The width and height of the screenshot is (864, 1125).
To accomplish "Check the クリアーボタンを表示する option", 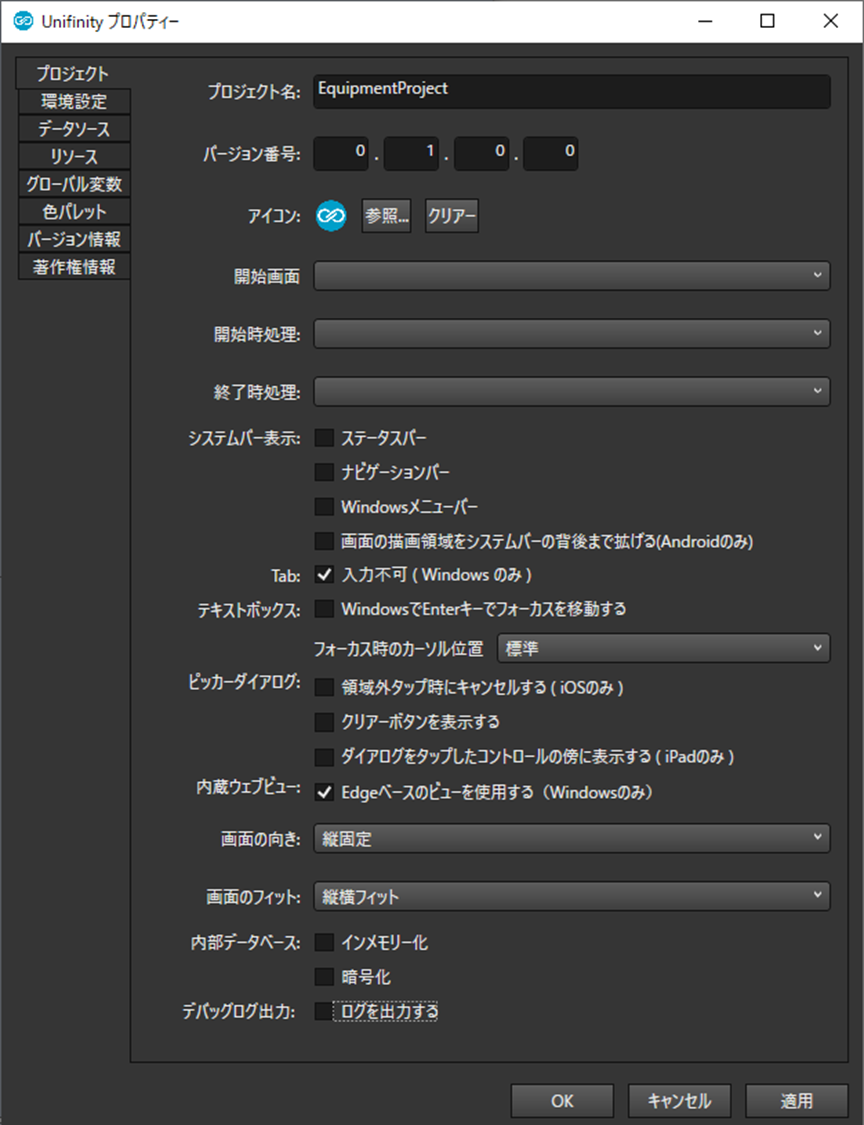I will (x=324, y=722).
